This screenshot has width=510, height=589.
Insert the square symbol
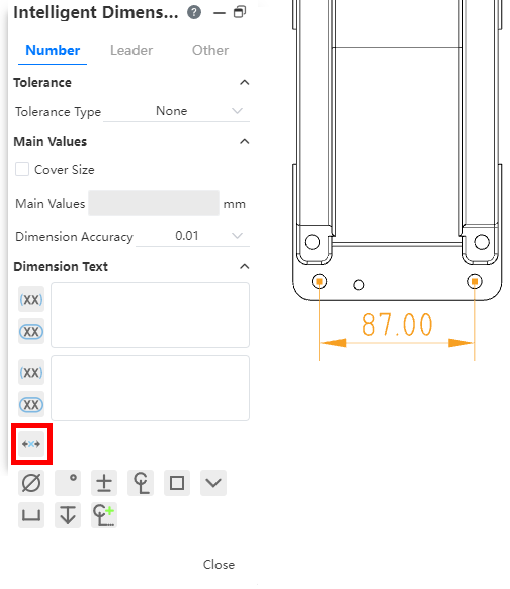pyautogui.click(x=177, y=483)
